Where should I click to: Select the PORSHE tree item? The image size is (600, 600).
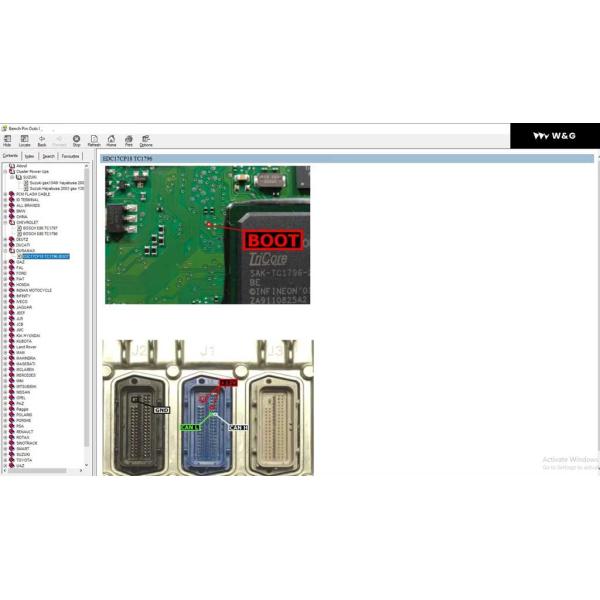coord(24,420)
